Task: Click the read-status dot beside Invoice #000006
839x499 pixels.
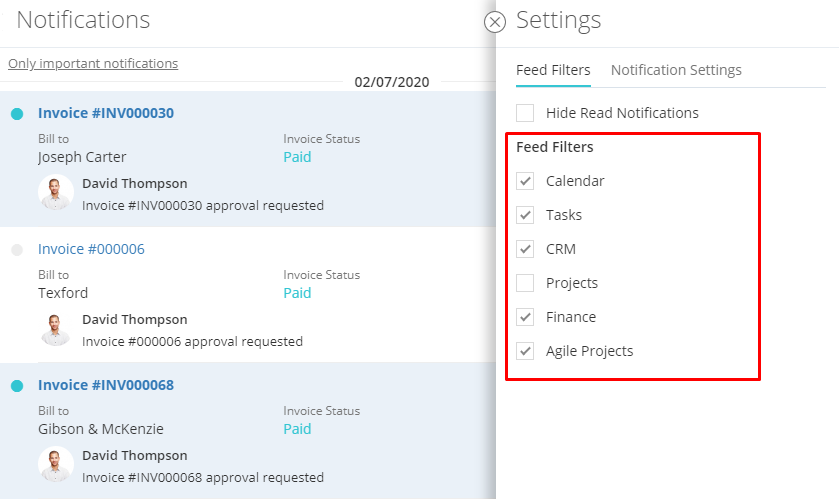Action: (x=17, y=250)
